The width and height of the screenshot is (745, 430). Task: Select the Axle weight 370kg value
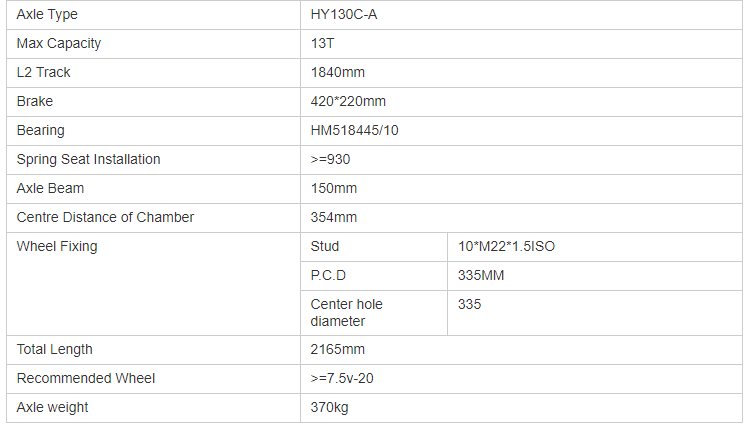329,407
